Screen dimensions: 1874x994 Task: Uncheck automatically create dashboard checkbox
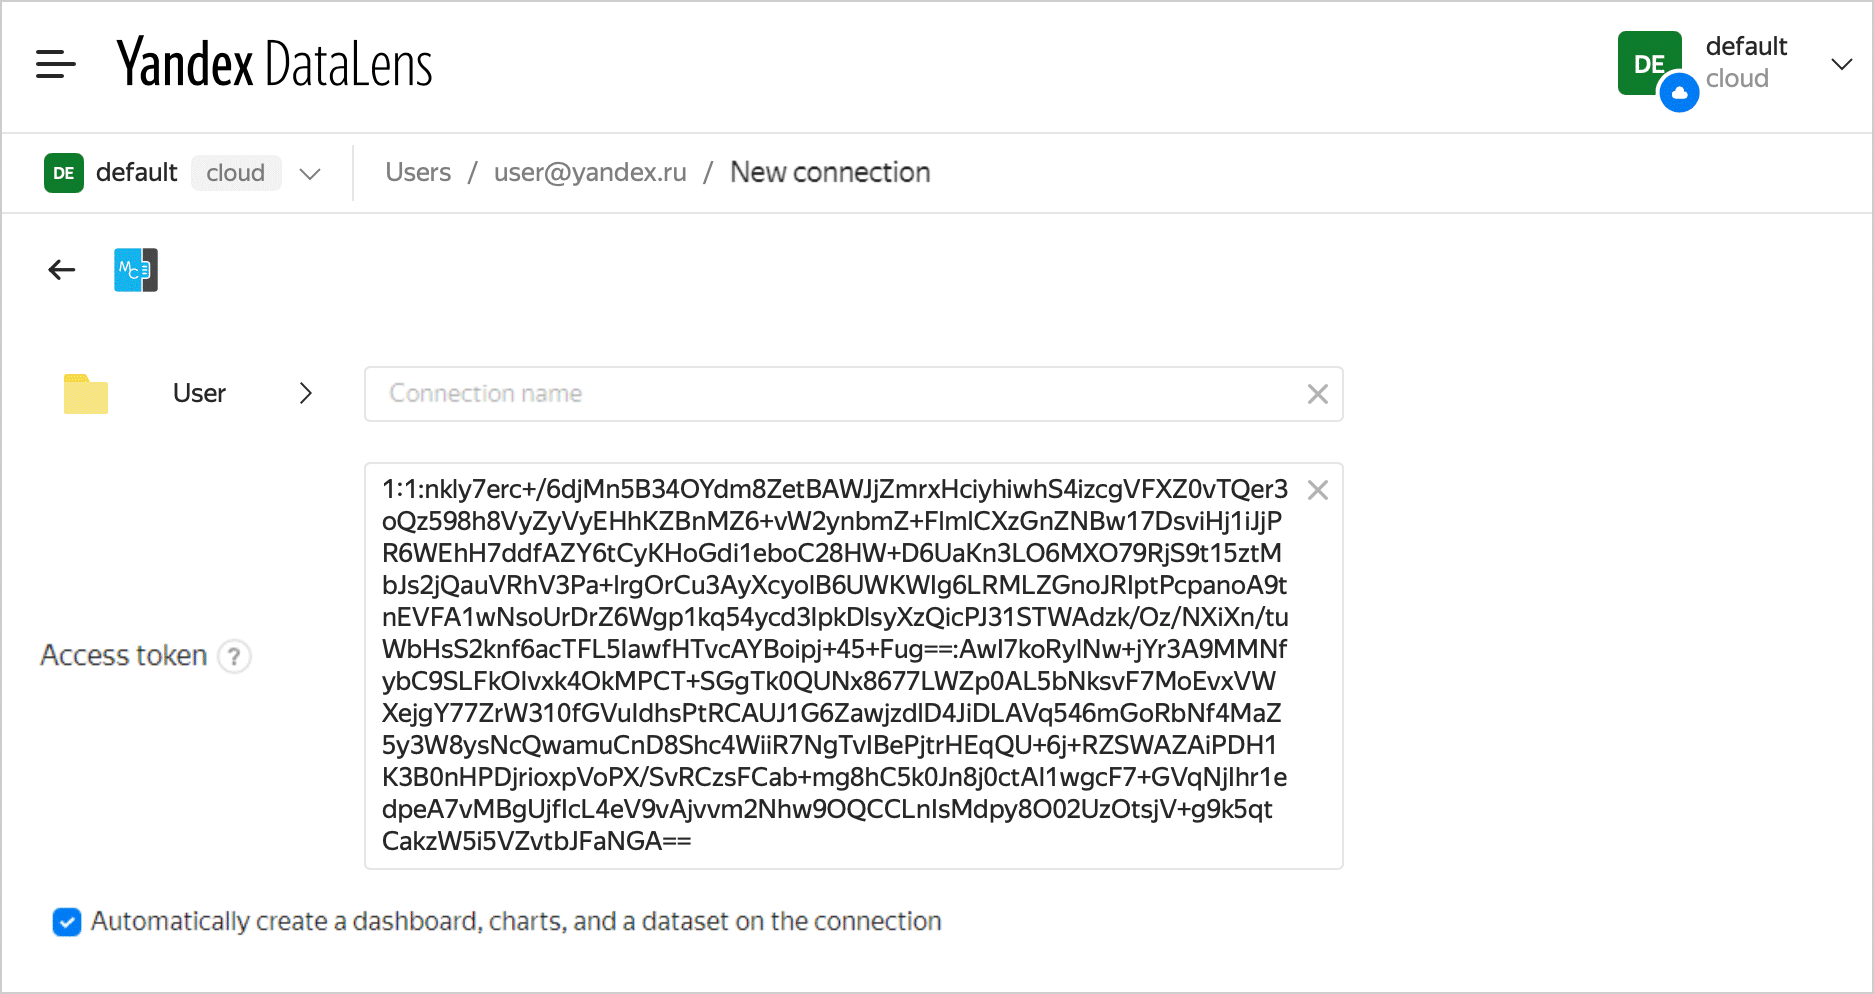[67, 922]
